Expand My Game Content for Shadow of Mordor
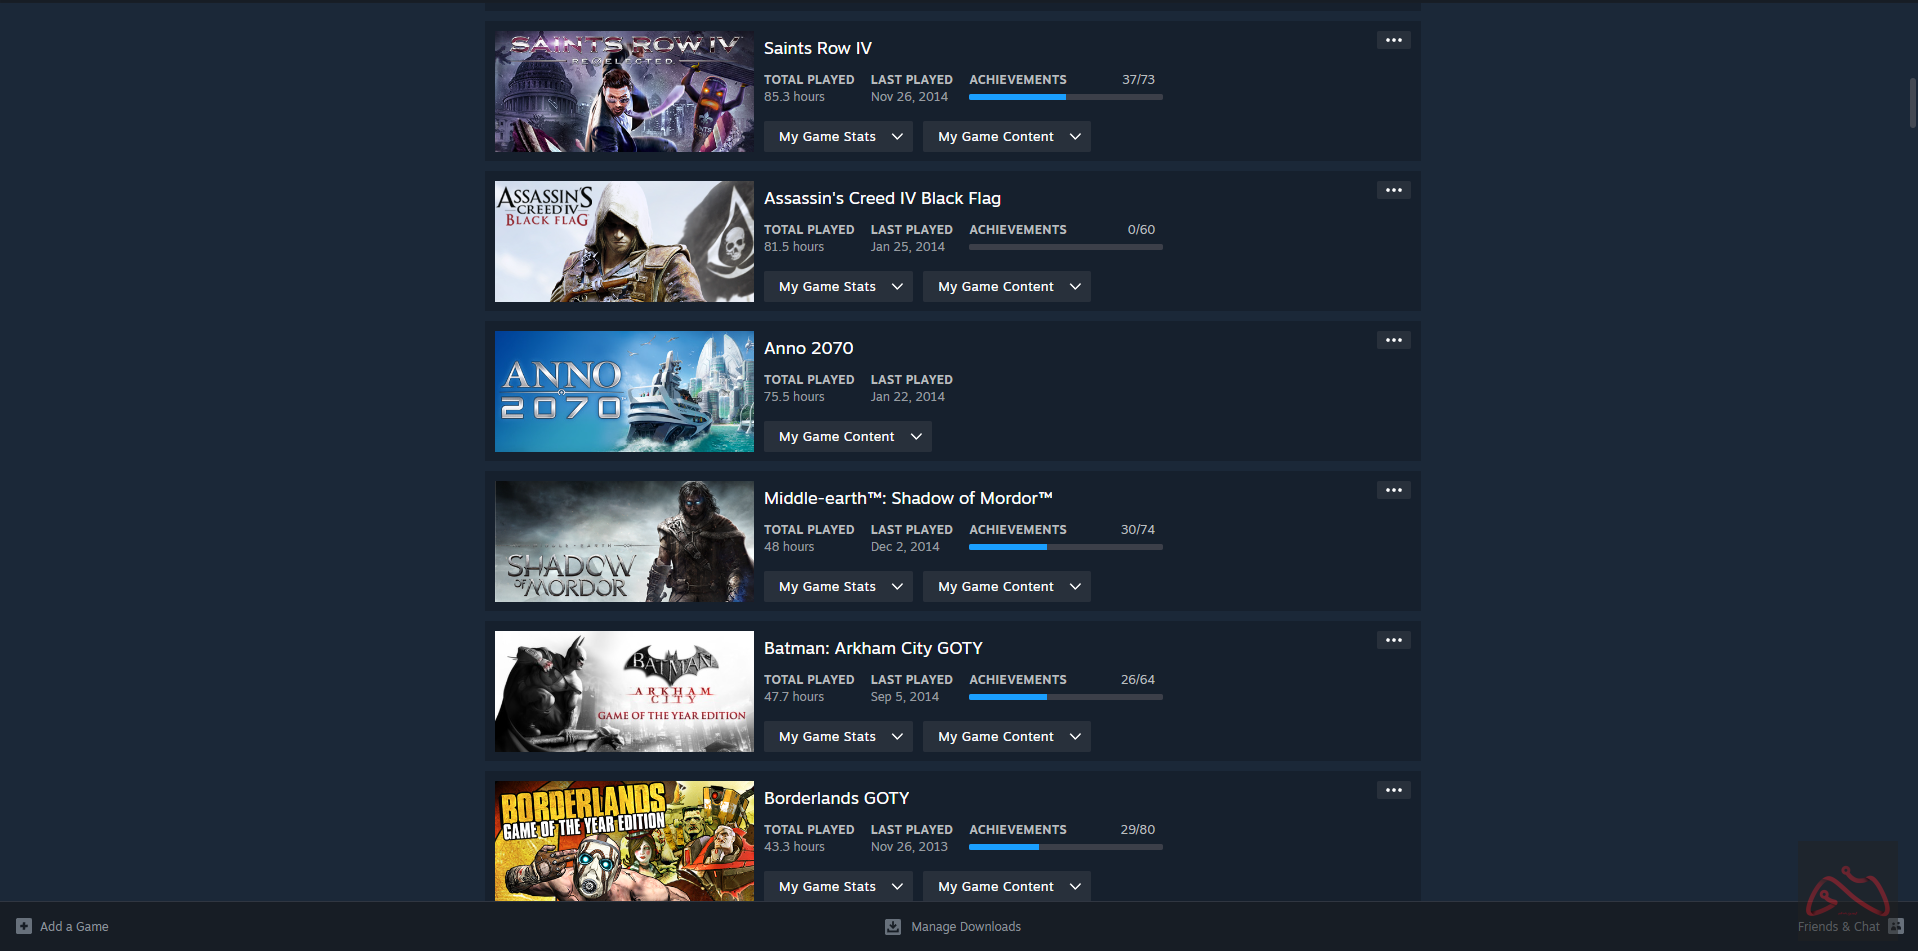The height and width of the screenshot is (951, 1918). coord(1006,587)
